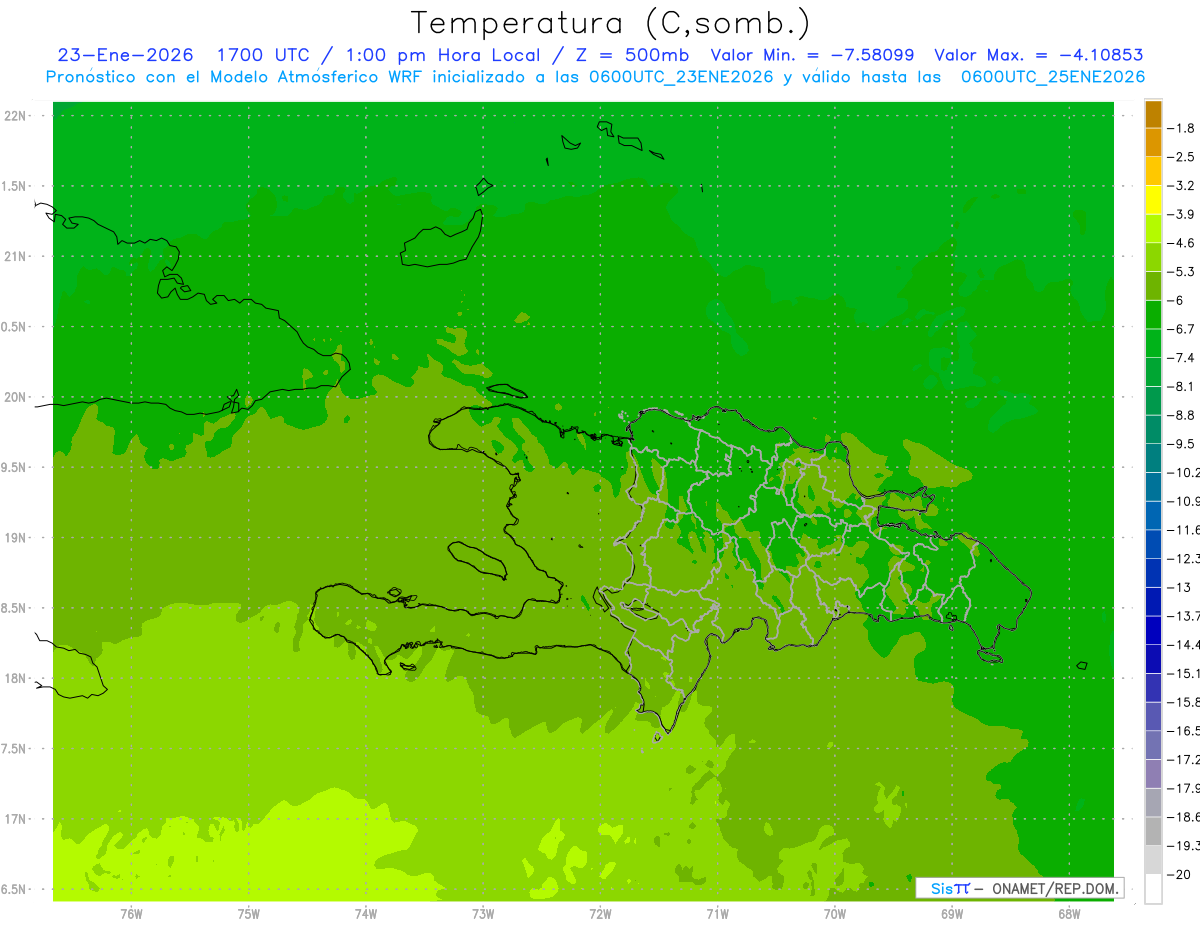Pick the lime swatch between -3.9 and -4.6

(x=1153, y=229)
